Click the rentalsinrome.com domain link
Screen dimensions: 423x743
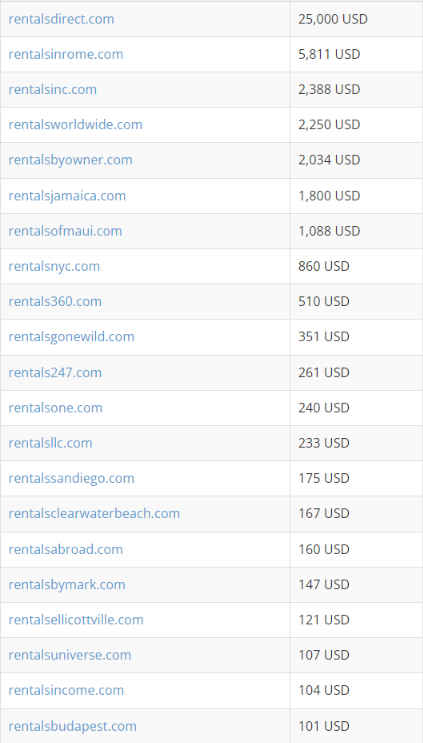(66, 54)
